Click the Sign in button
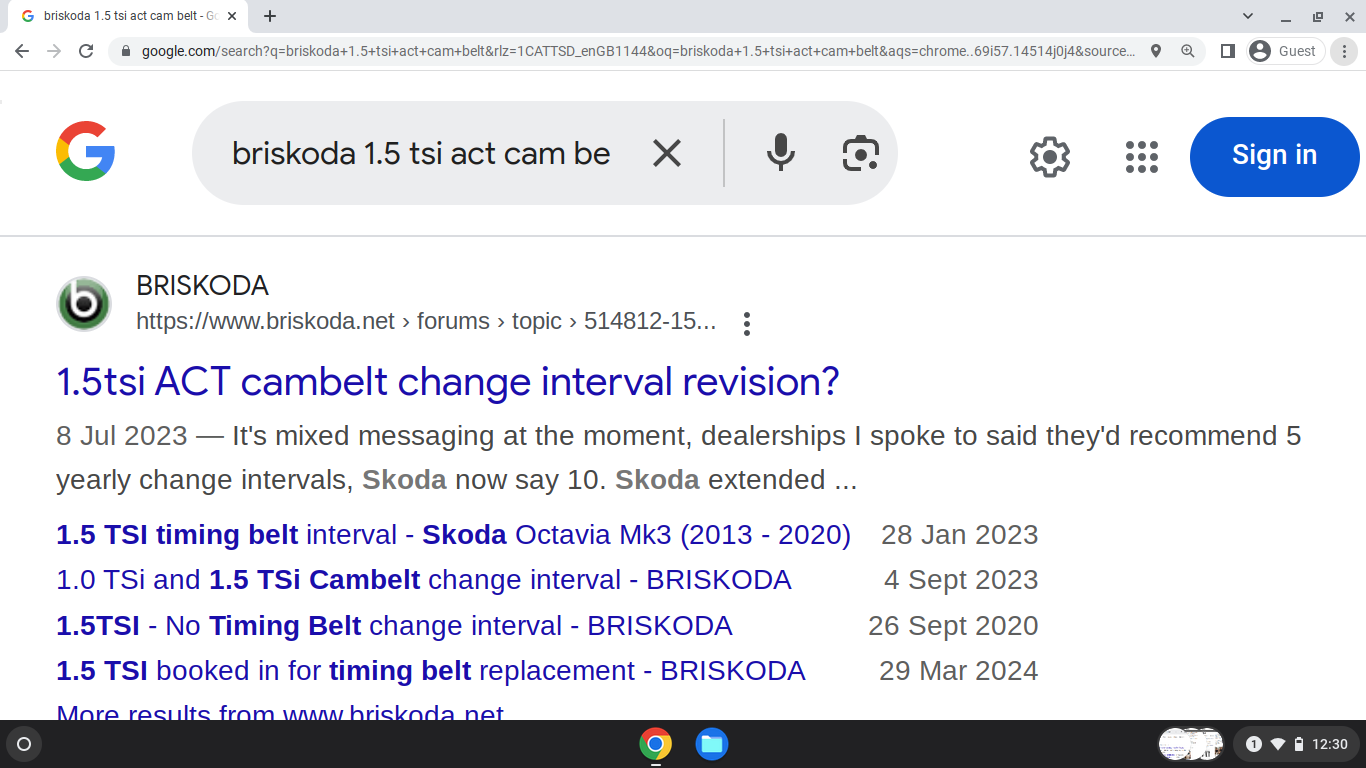 tap(1274, 156)
